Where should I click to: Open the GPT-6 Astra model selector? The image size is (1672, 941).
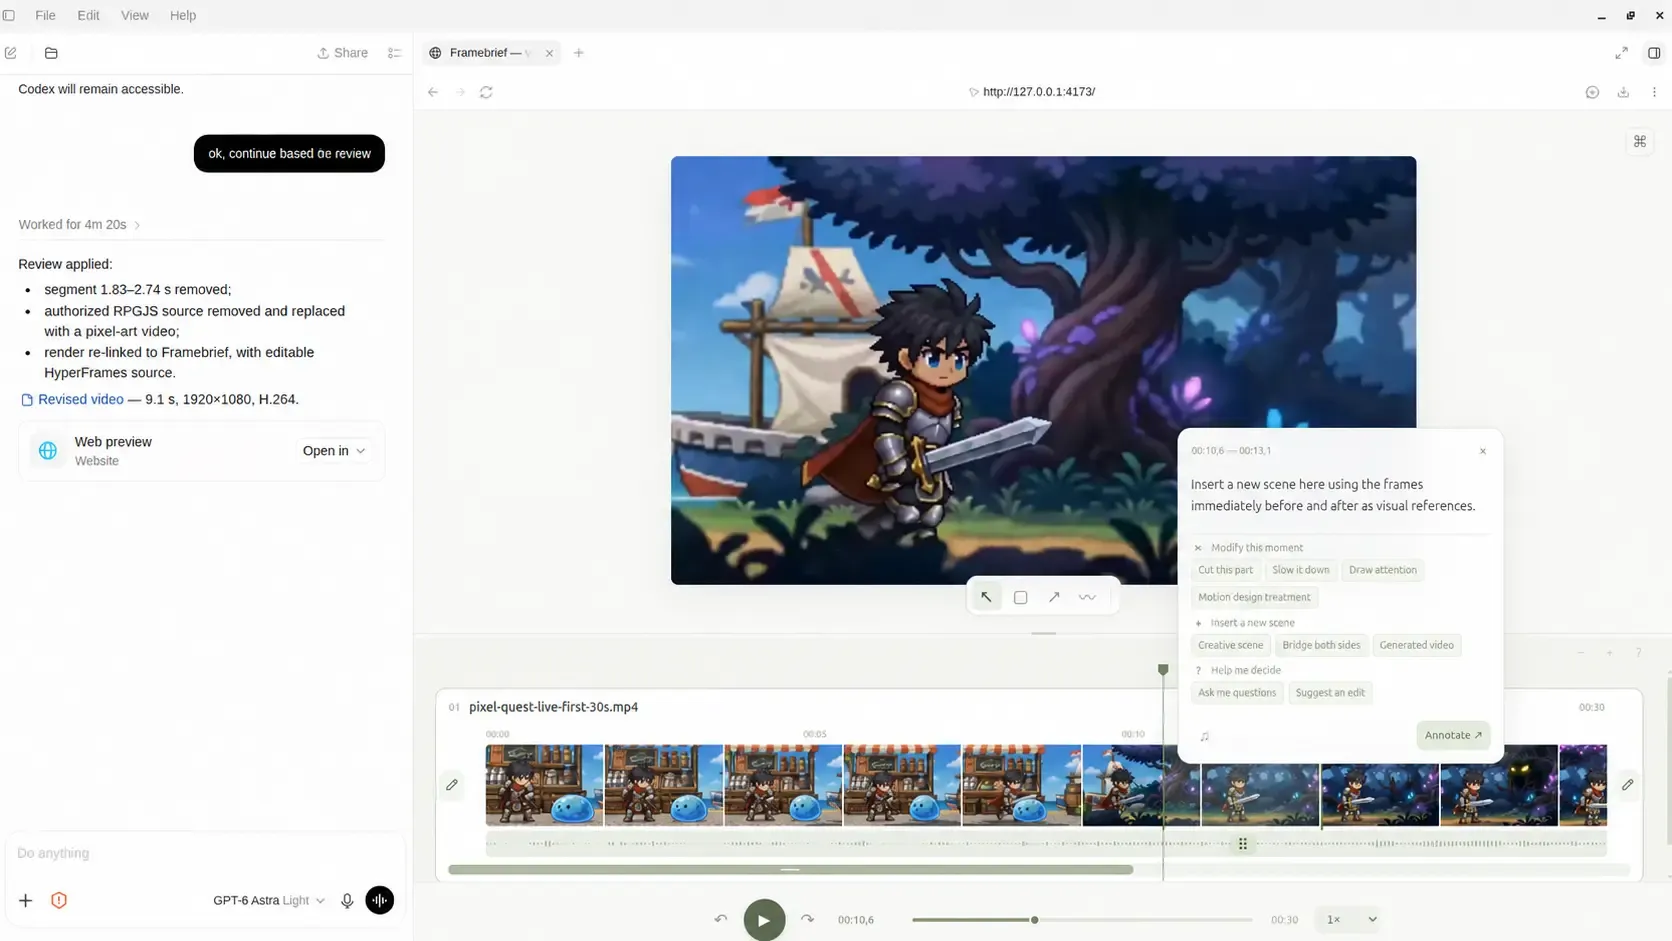(268, 900)
